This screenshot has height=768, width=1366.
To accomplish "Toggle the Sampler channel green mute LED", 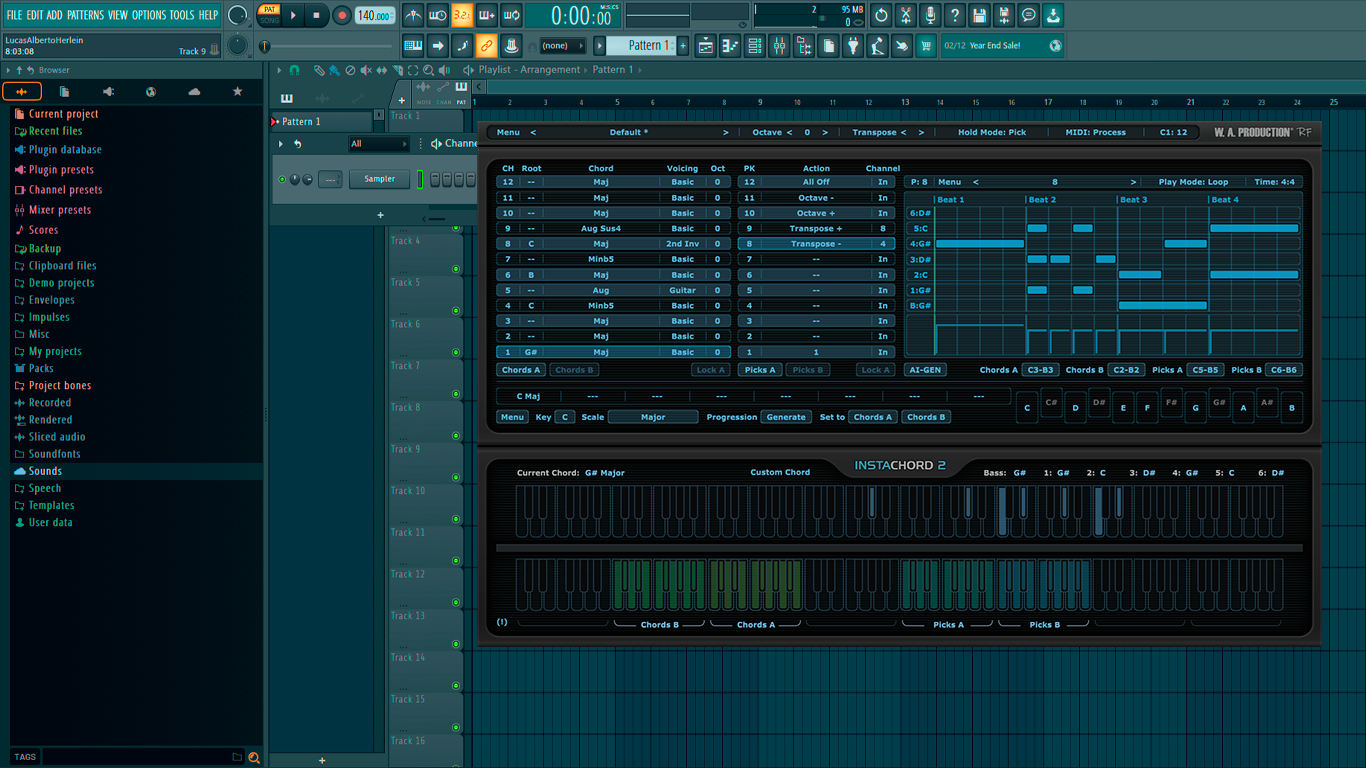I will (282, 180).
